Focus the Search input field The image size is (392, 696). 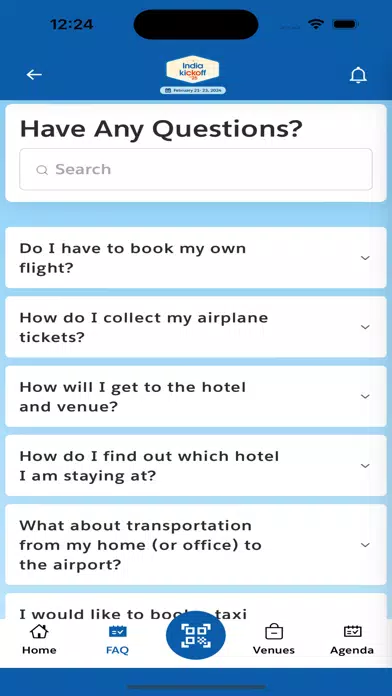point(196,170)
